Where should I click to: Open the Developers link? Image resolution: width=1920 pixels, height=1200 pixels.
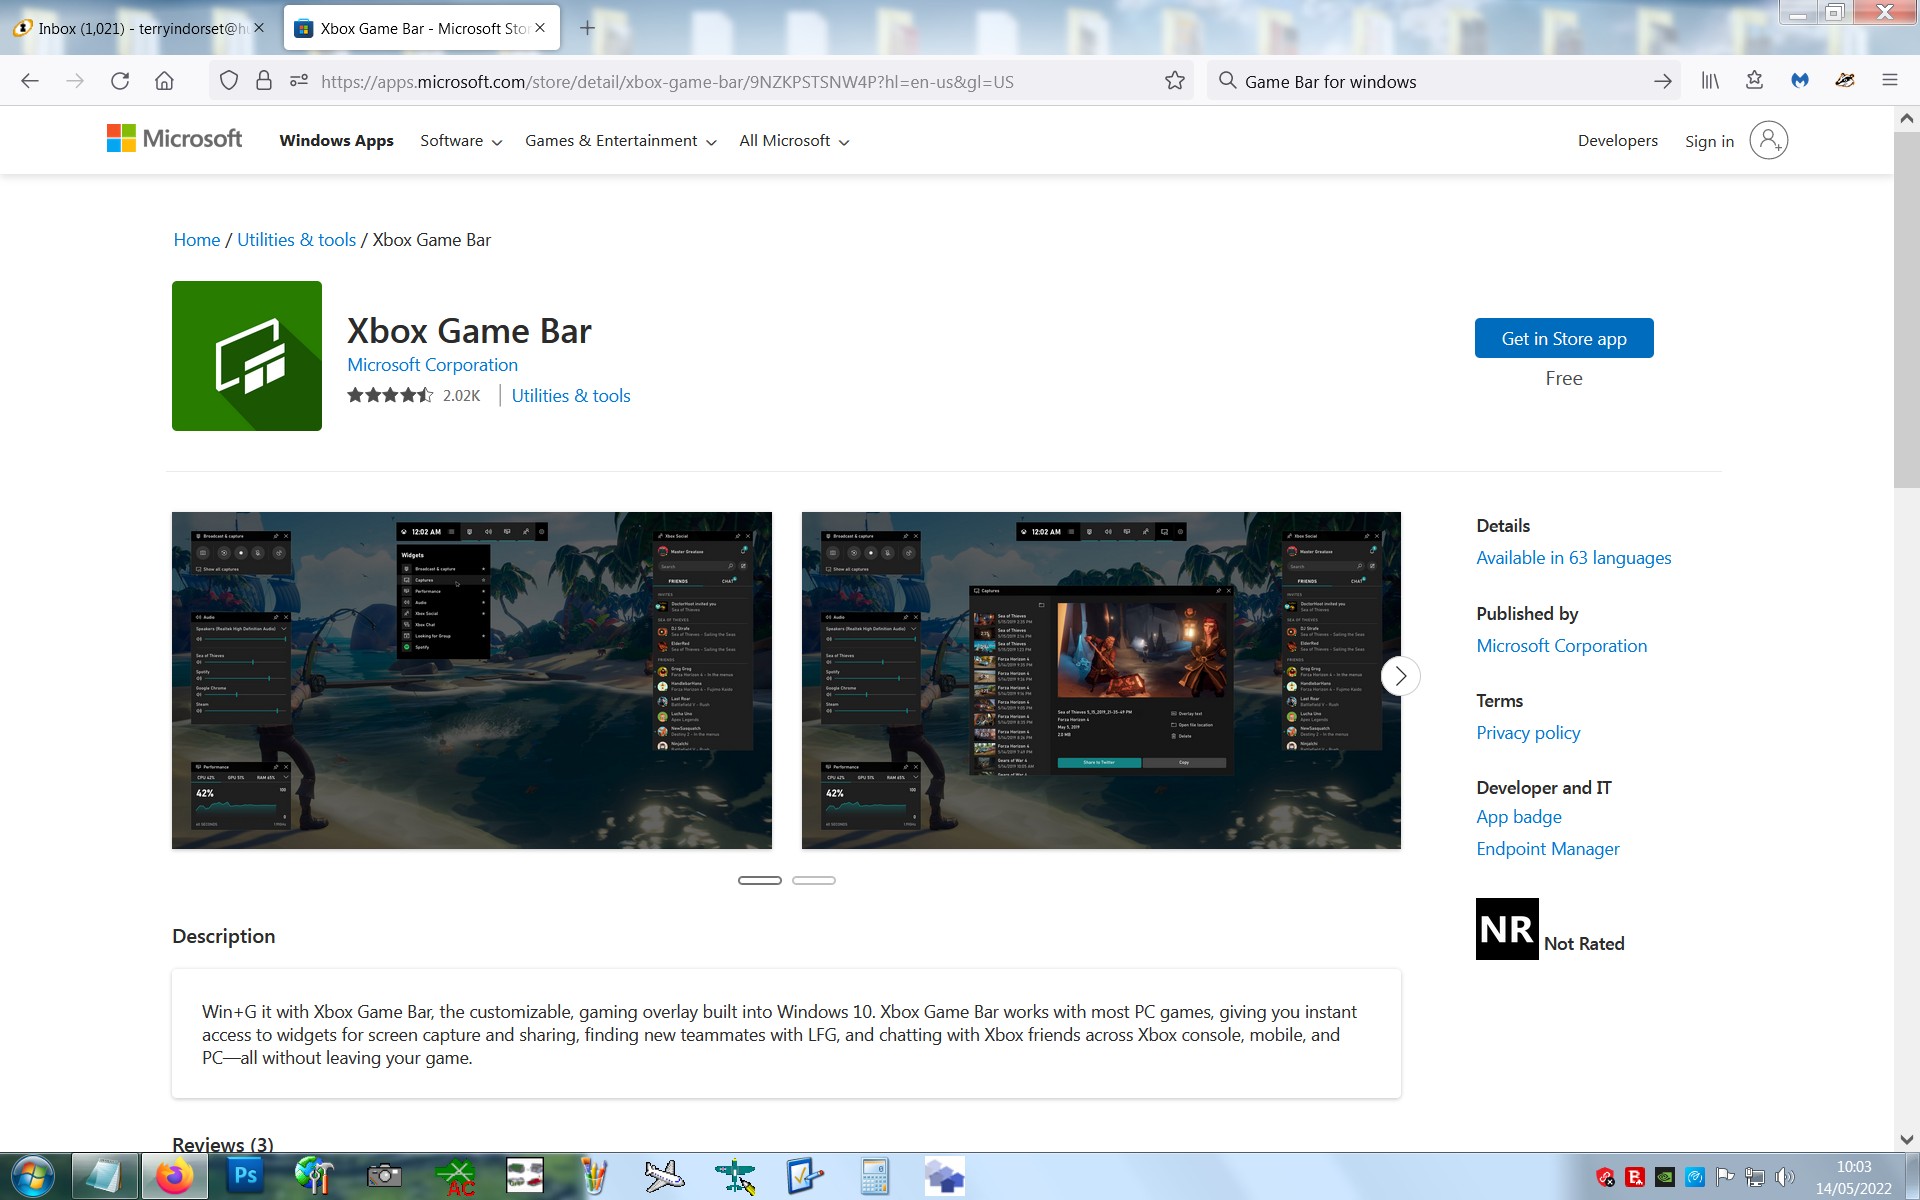(x=1617, y=141)
